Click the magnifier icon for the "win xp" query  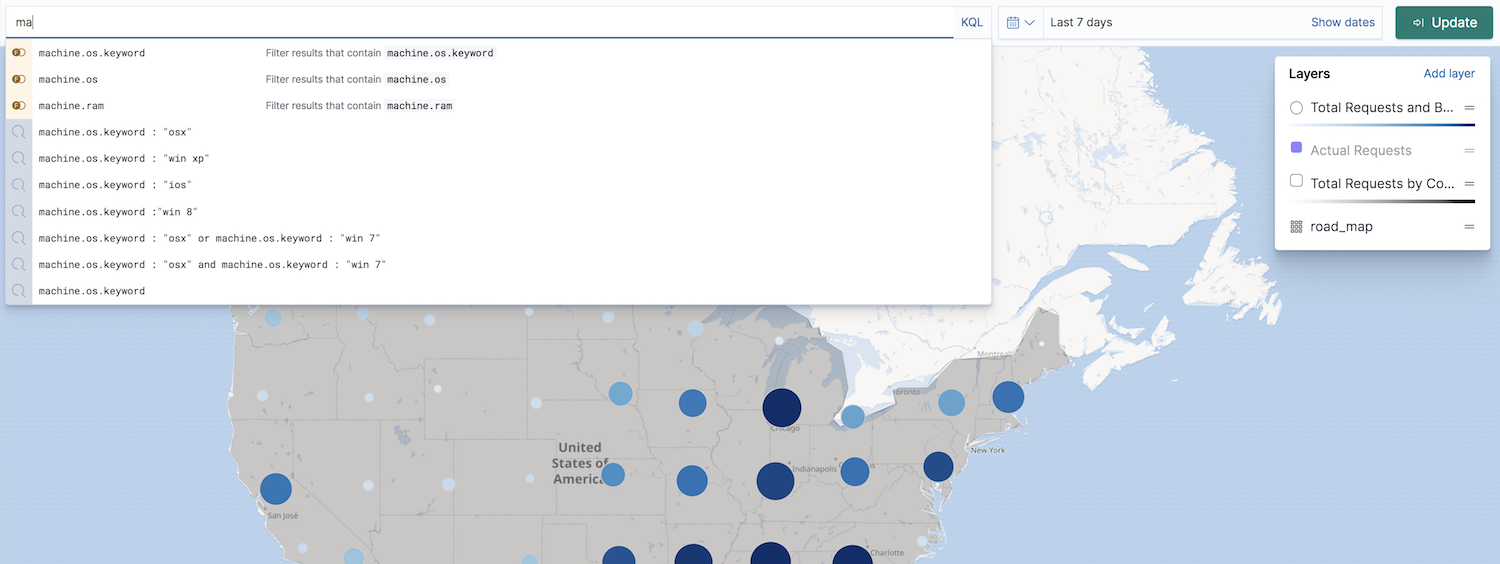19,158
